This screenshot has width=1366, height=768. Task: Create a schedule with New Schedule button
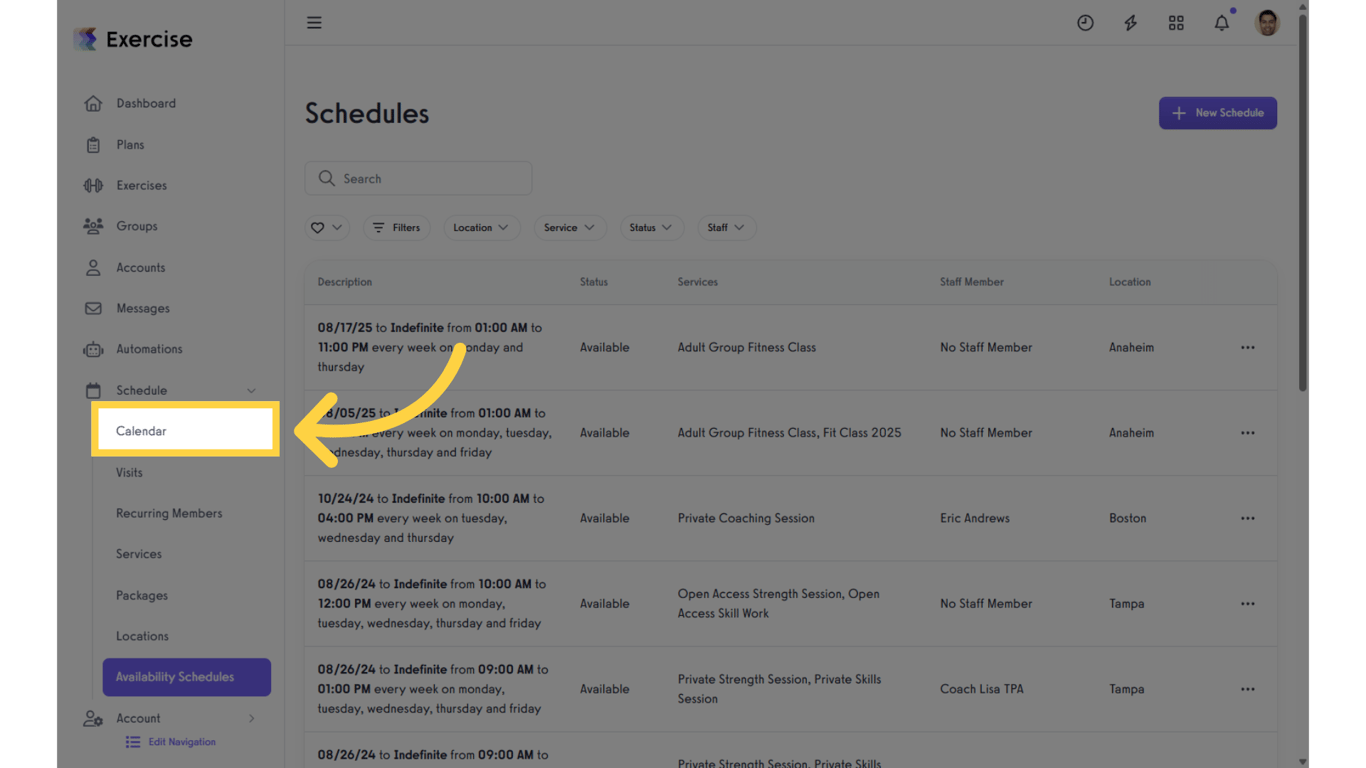coord(1217,113)
